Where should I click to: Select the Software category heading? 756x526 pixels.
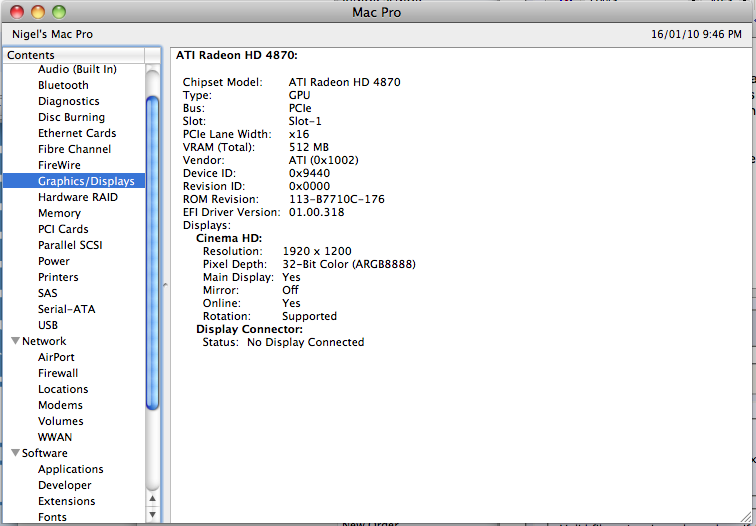tap(44, 453)
